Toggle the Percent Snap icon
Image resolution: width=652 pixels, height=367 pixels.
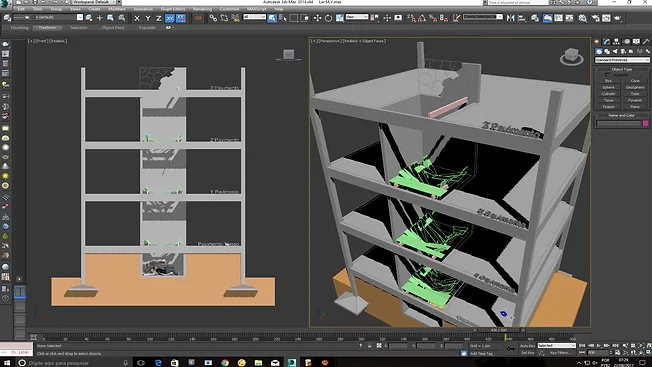point(433,18)
